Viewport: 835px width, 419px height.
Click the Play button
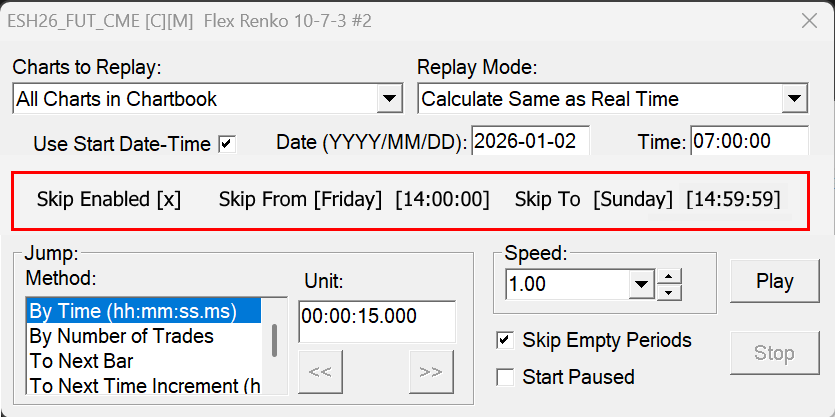click(x=774, y=282)
